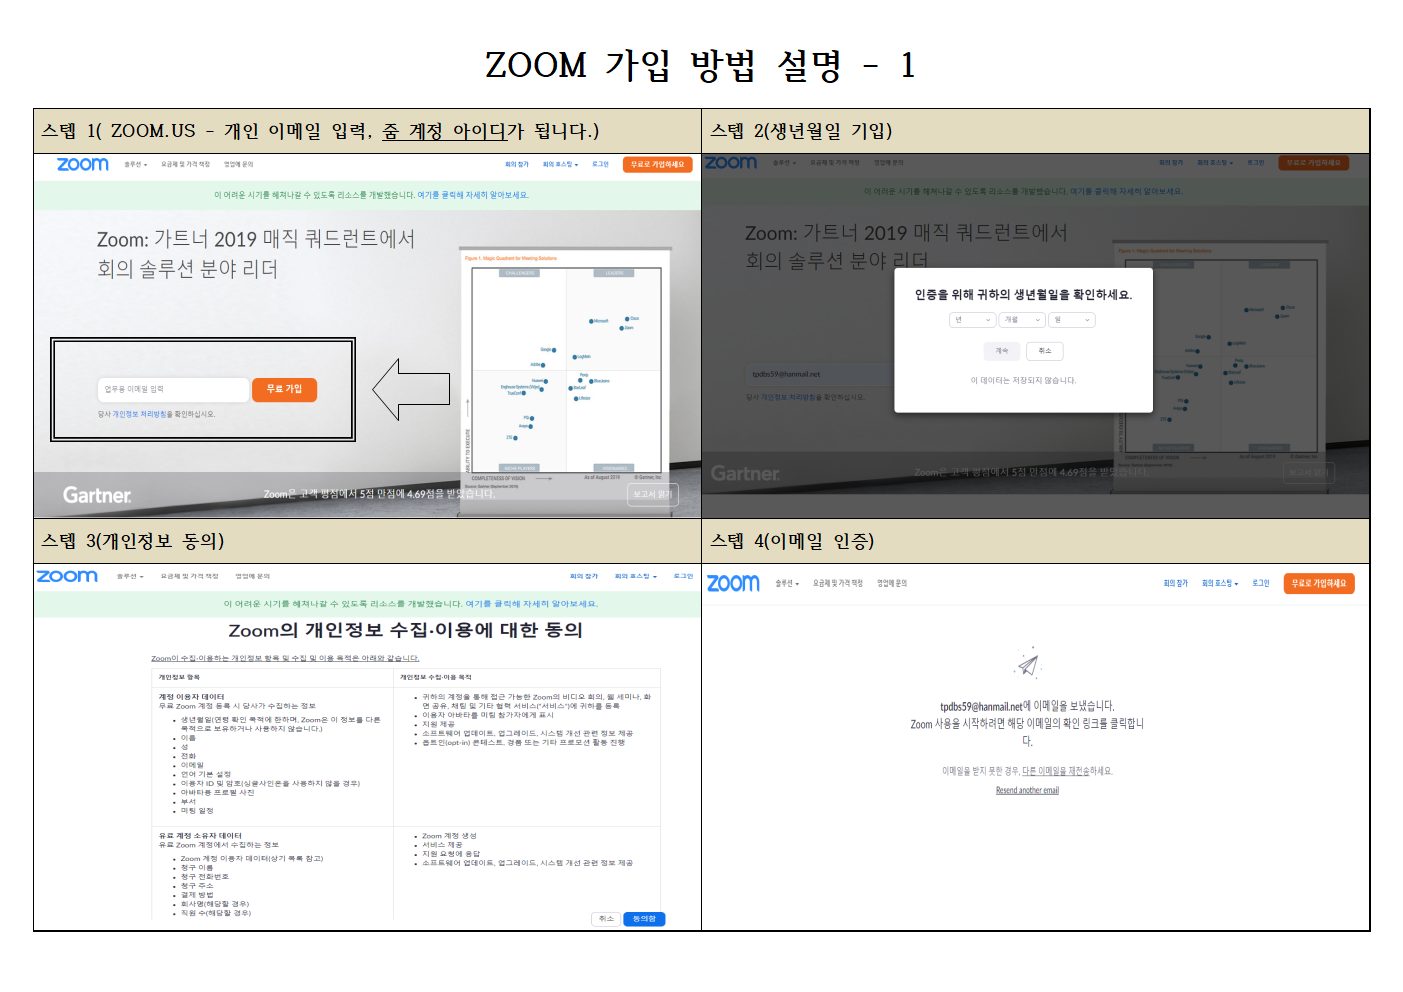The image size is (1403, 992).
Task: Click 회의 참가 in the Step 3 screenshot
Action: 584,576
